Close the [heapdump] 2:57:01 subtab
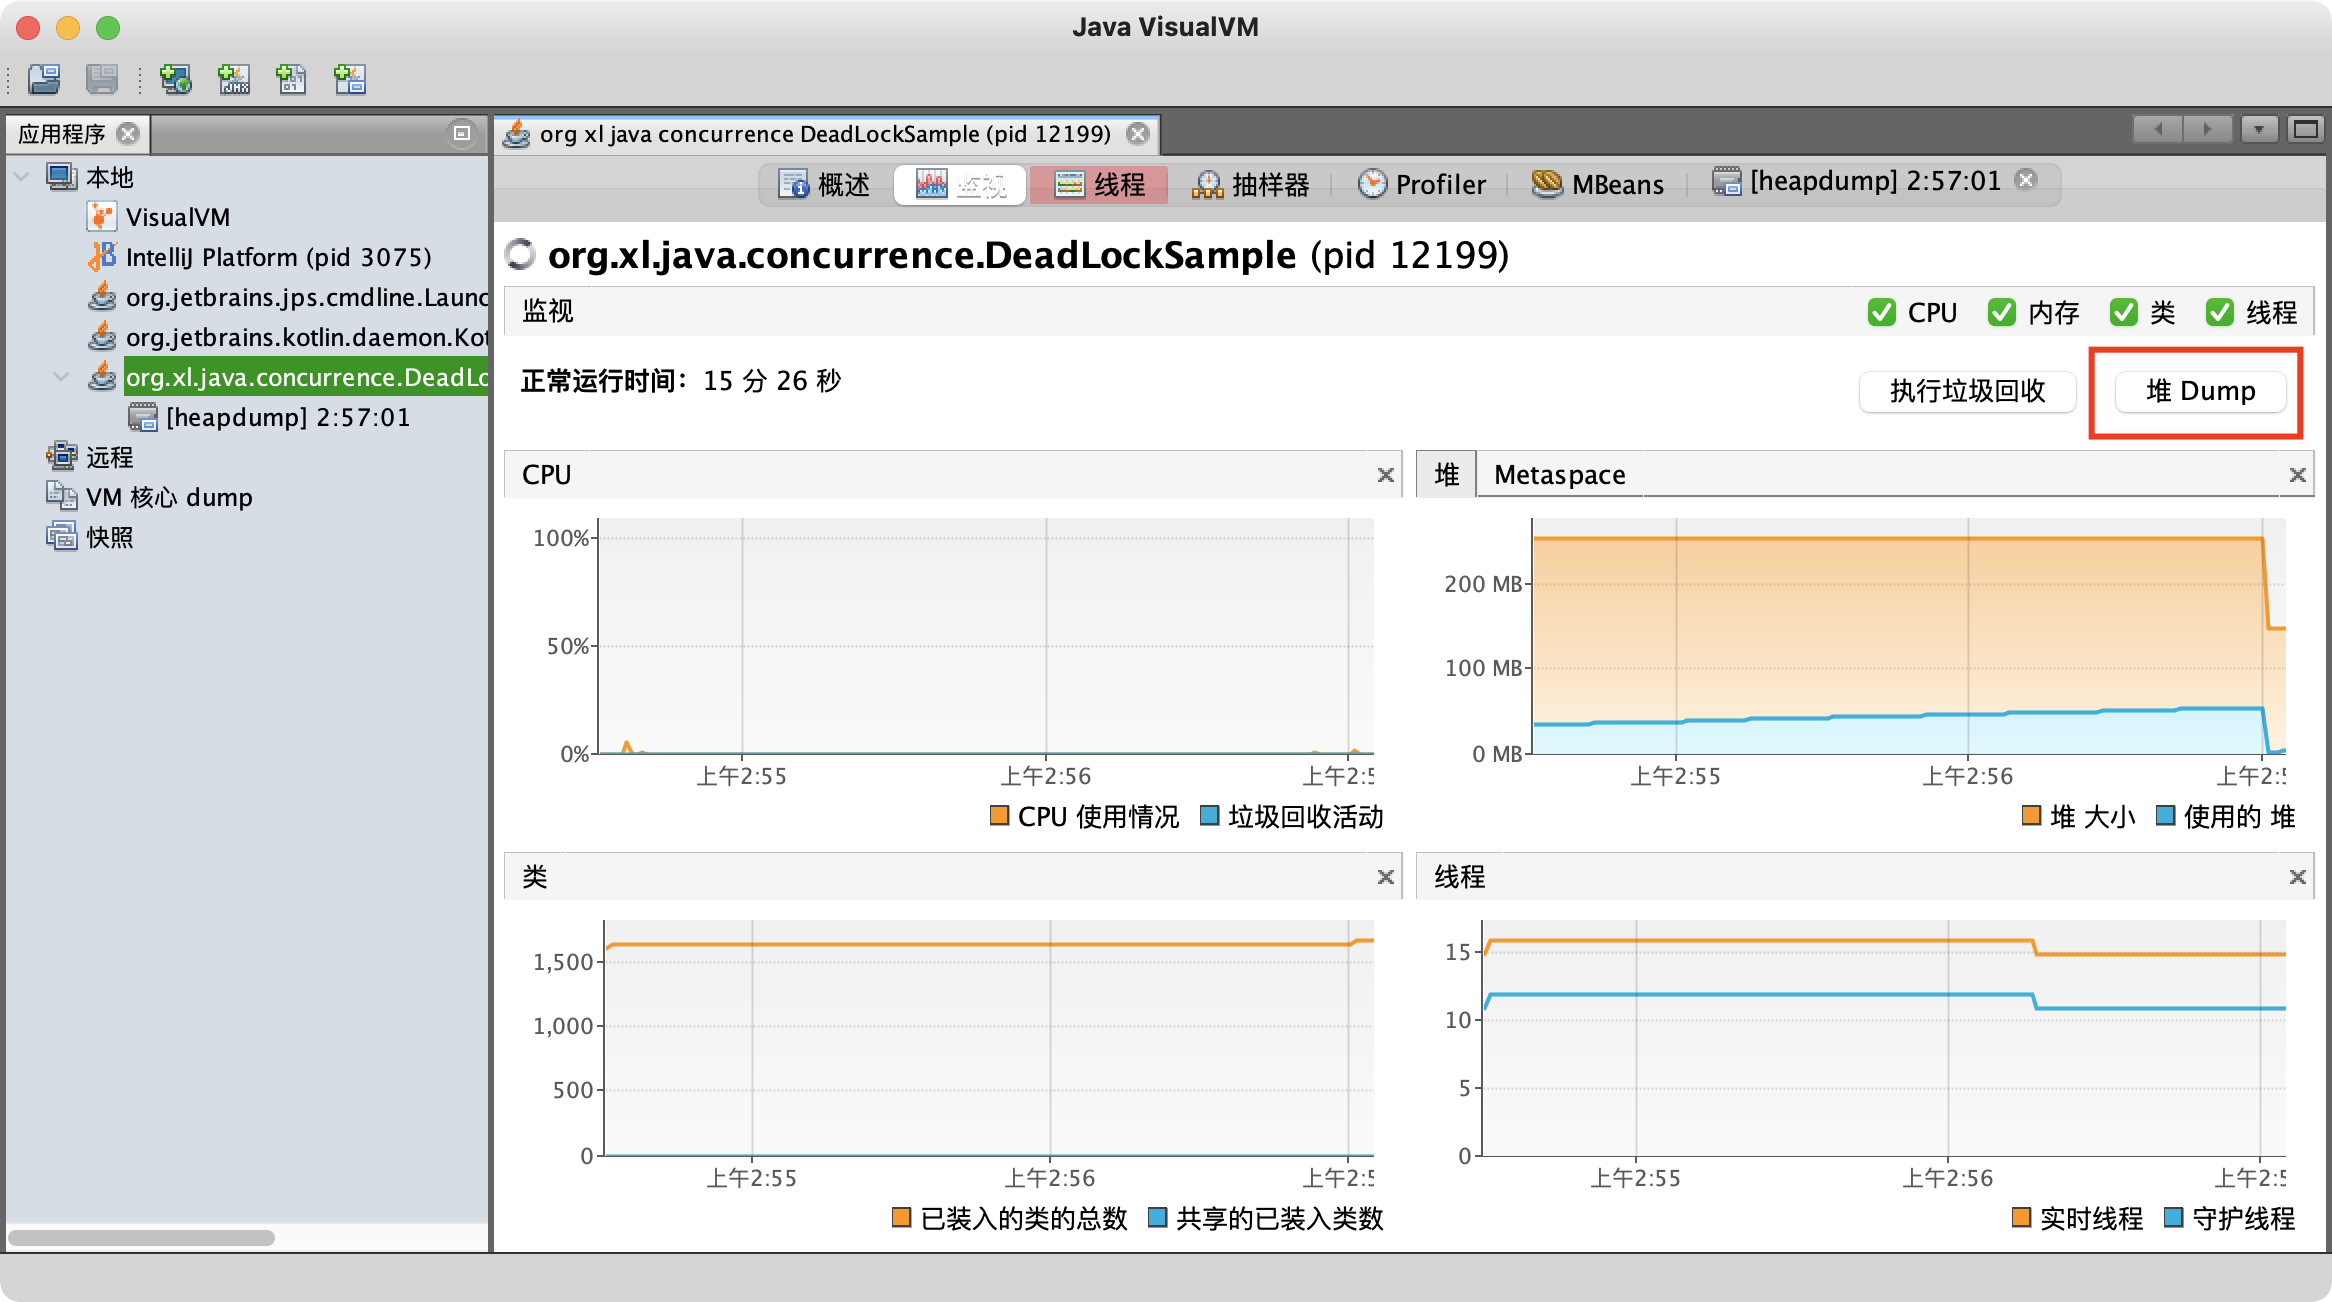This screenshot has height=1302, width=2332. pyautogui.click(x=2026, y=179)
